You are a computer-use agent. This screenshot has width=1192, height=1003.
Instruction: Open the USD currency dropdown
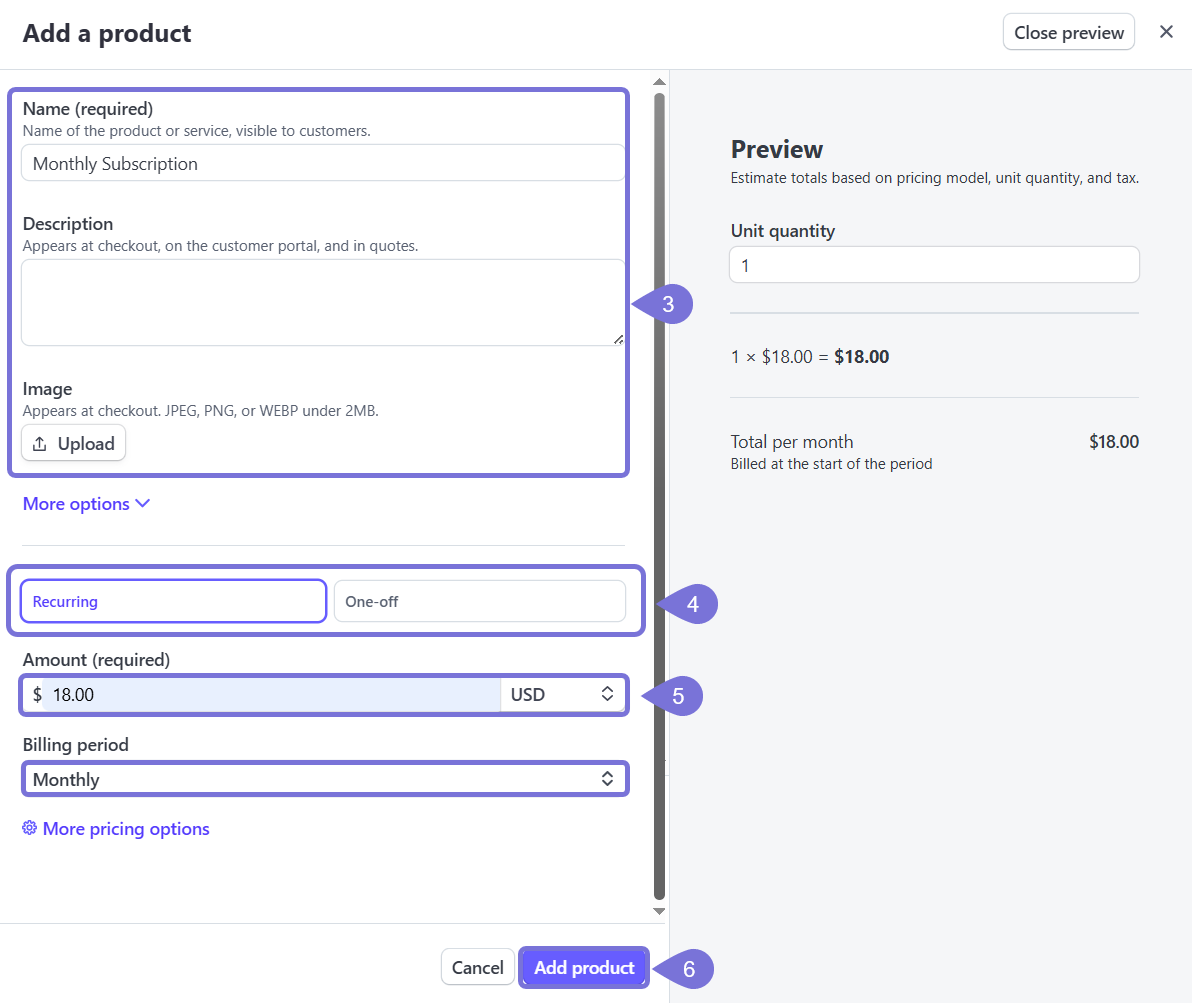[563, 694]
